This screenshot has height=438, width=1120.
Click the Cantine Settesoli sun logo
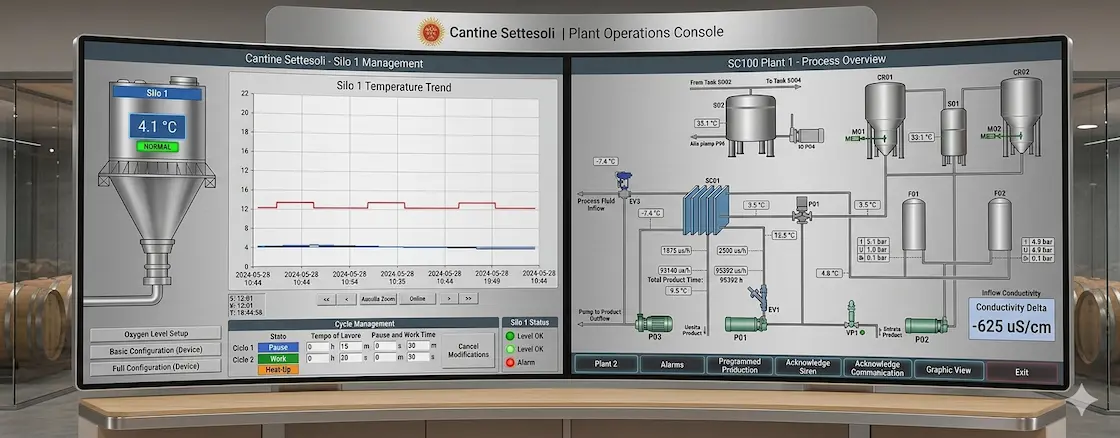point(431,32)
